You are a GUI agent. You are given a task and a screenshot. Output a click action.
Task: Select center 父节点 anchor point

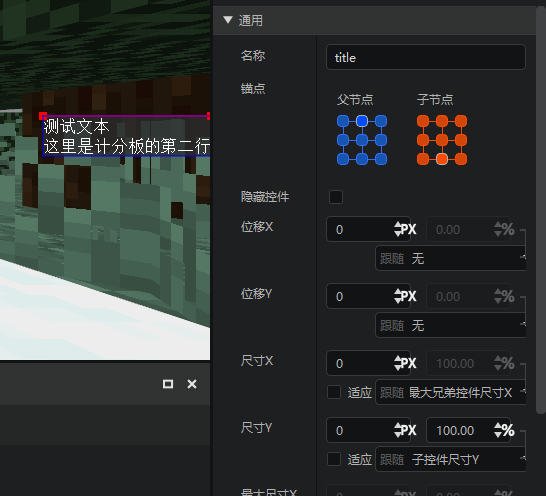click(362, 140)
